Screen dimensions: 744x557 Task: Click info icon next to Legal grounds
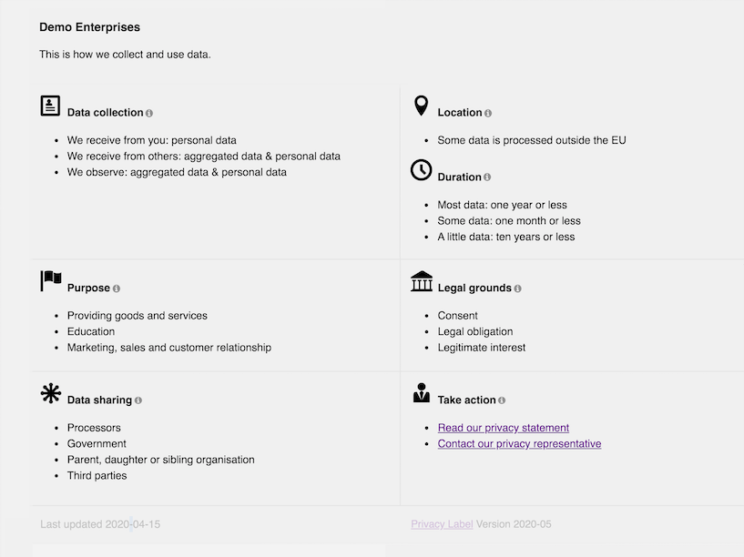[517, 288]
